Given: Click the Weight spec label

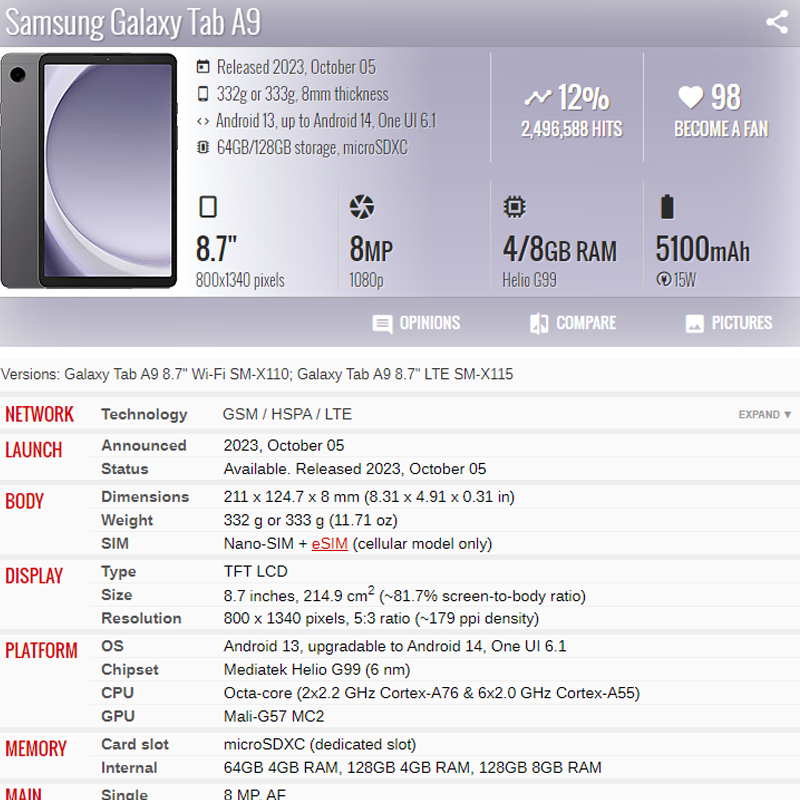Looking at the screenshot, I should (x=127, y=520).
